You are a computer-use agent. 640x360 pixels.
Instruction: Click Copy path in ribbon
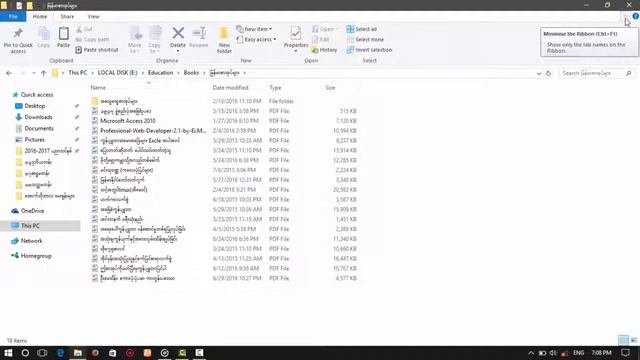pyautogui.click(x=92, y=40)
